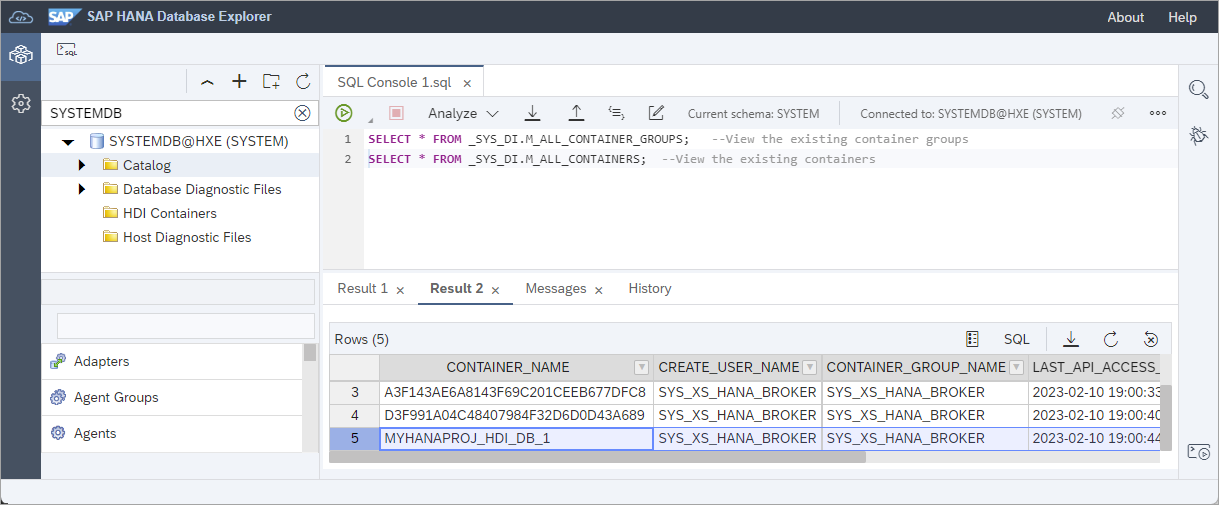Viewport: 1219px width, 505px height.
Task: Select Agents in the catalog list
Action: tap(172, 433)
